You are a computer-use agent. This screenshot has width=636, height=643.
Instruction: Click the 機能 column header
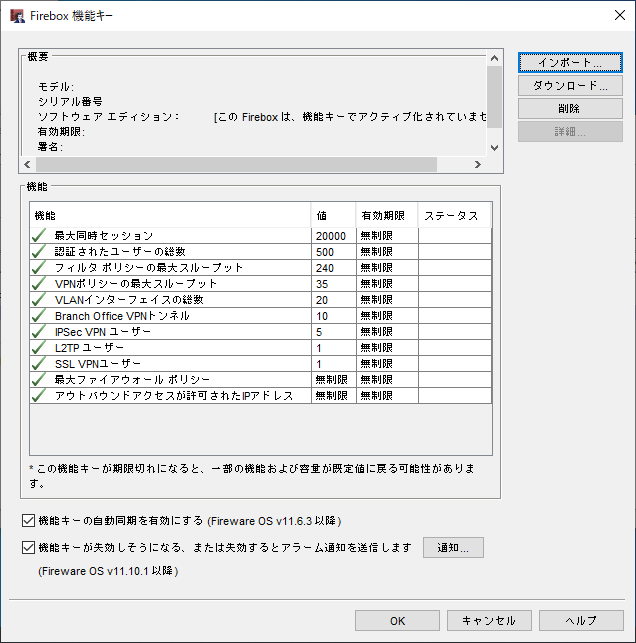point(170,215)
